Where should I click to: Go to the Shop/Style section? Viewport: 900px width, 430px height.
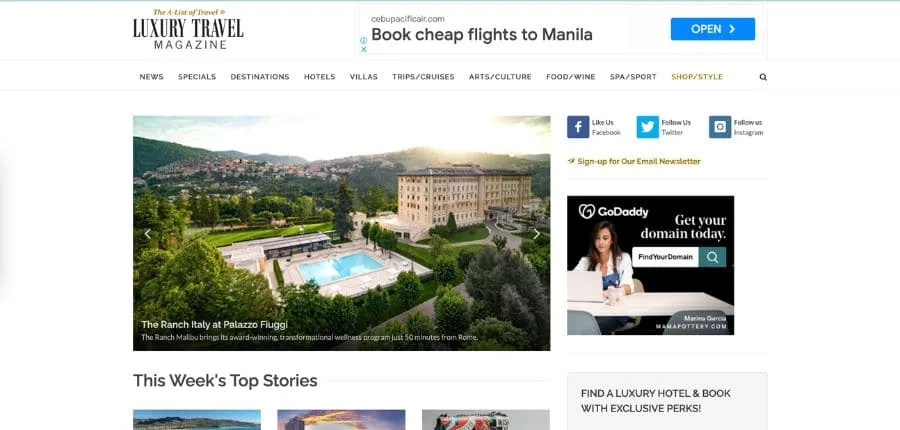click(697, 77)
